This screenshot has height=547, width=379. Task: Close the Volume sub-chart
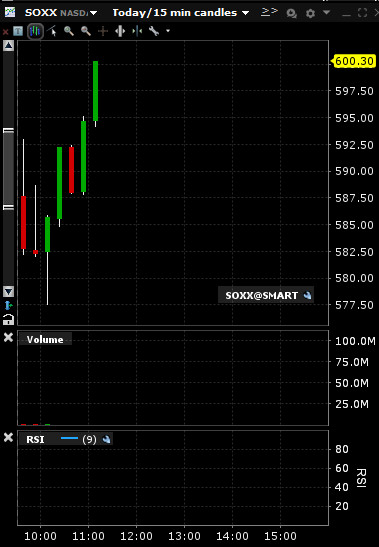click(x=8, y=337)
